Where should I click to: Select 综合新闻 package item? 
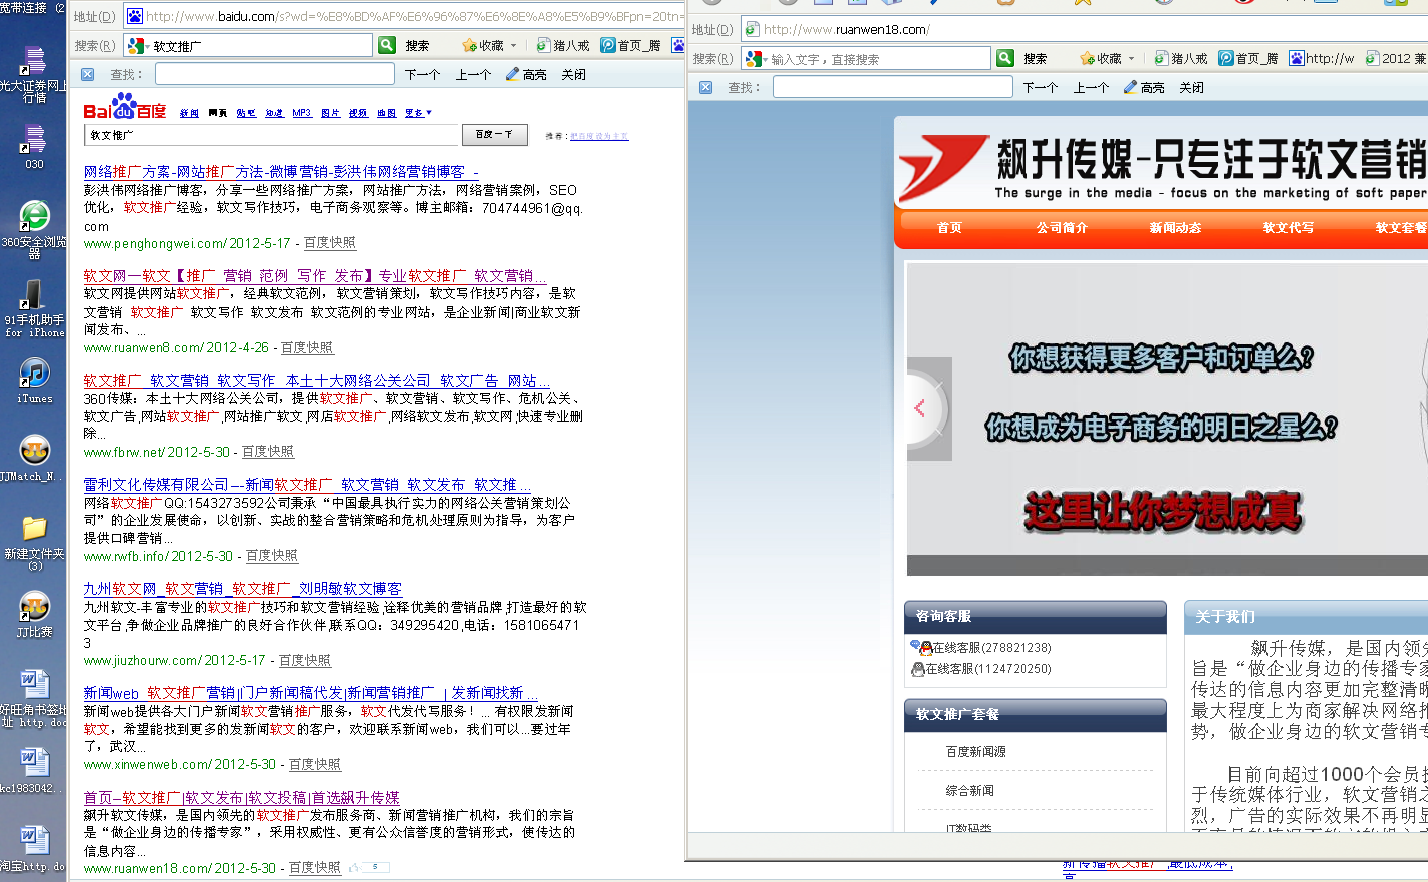point(970,791)
